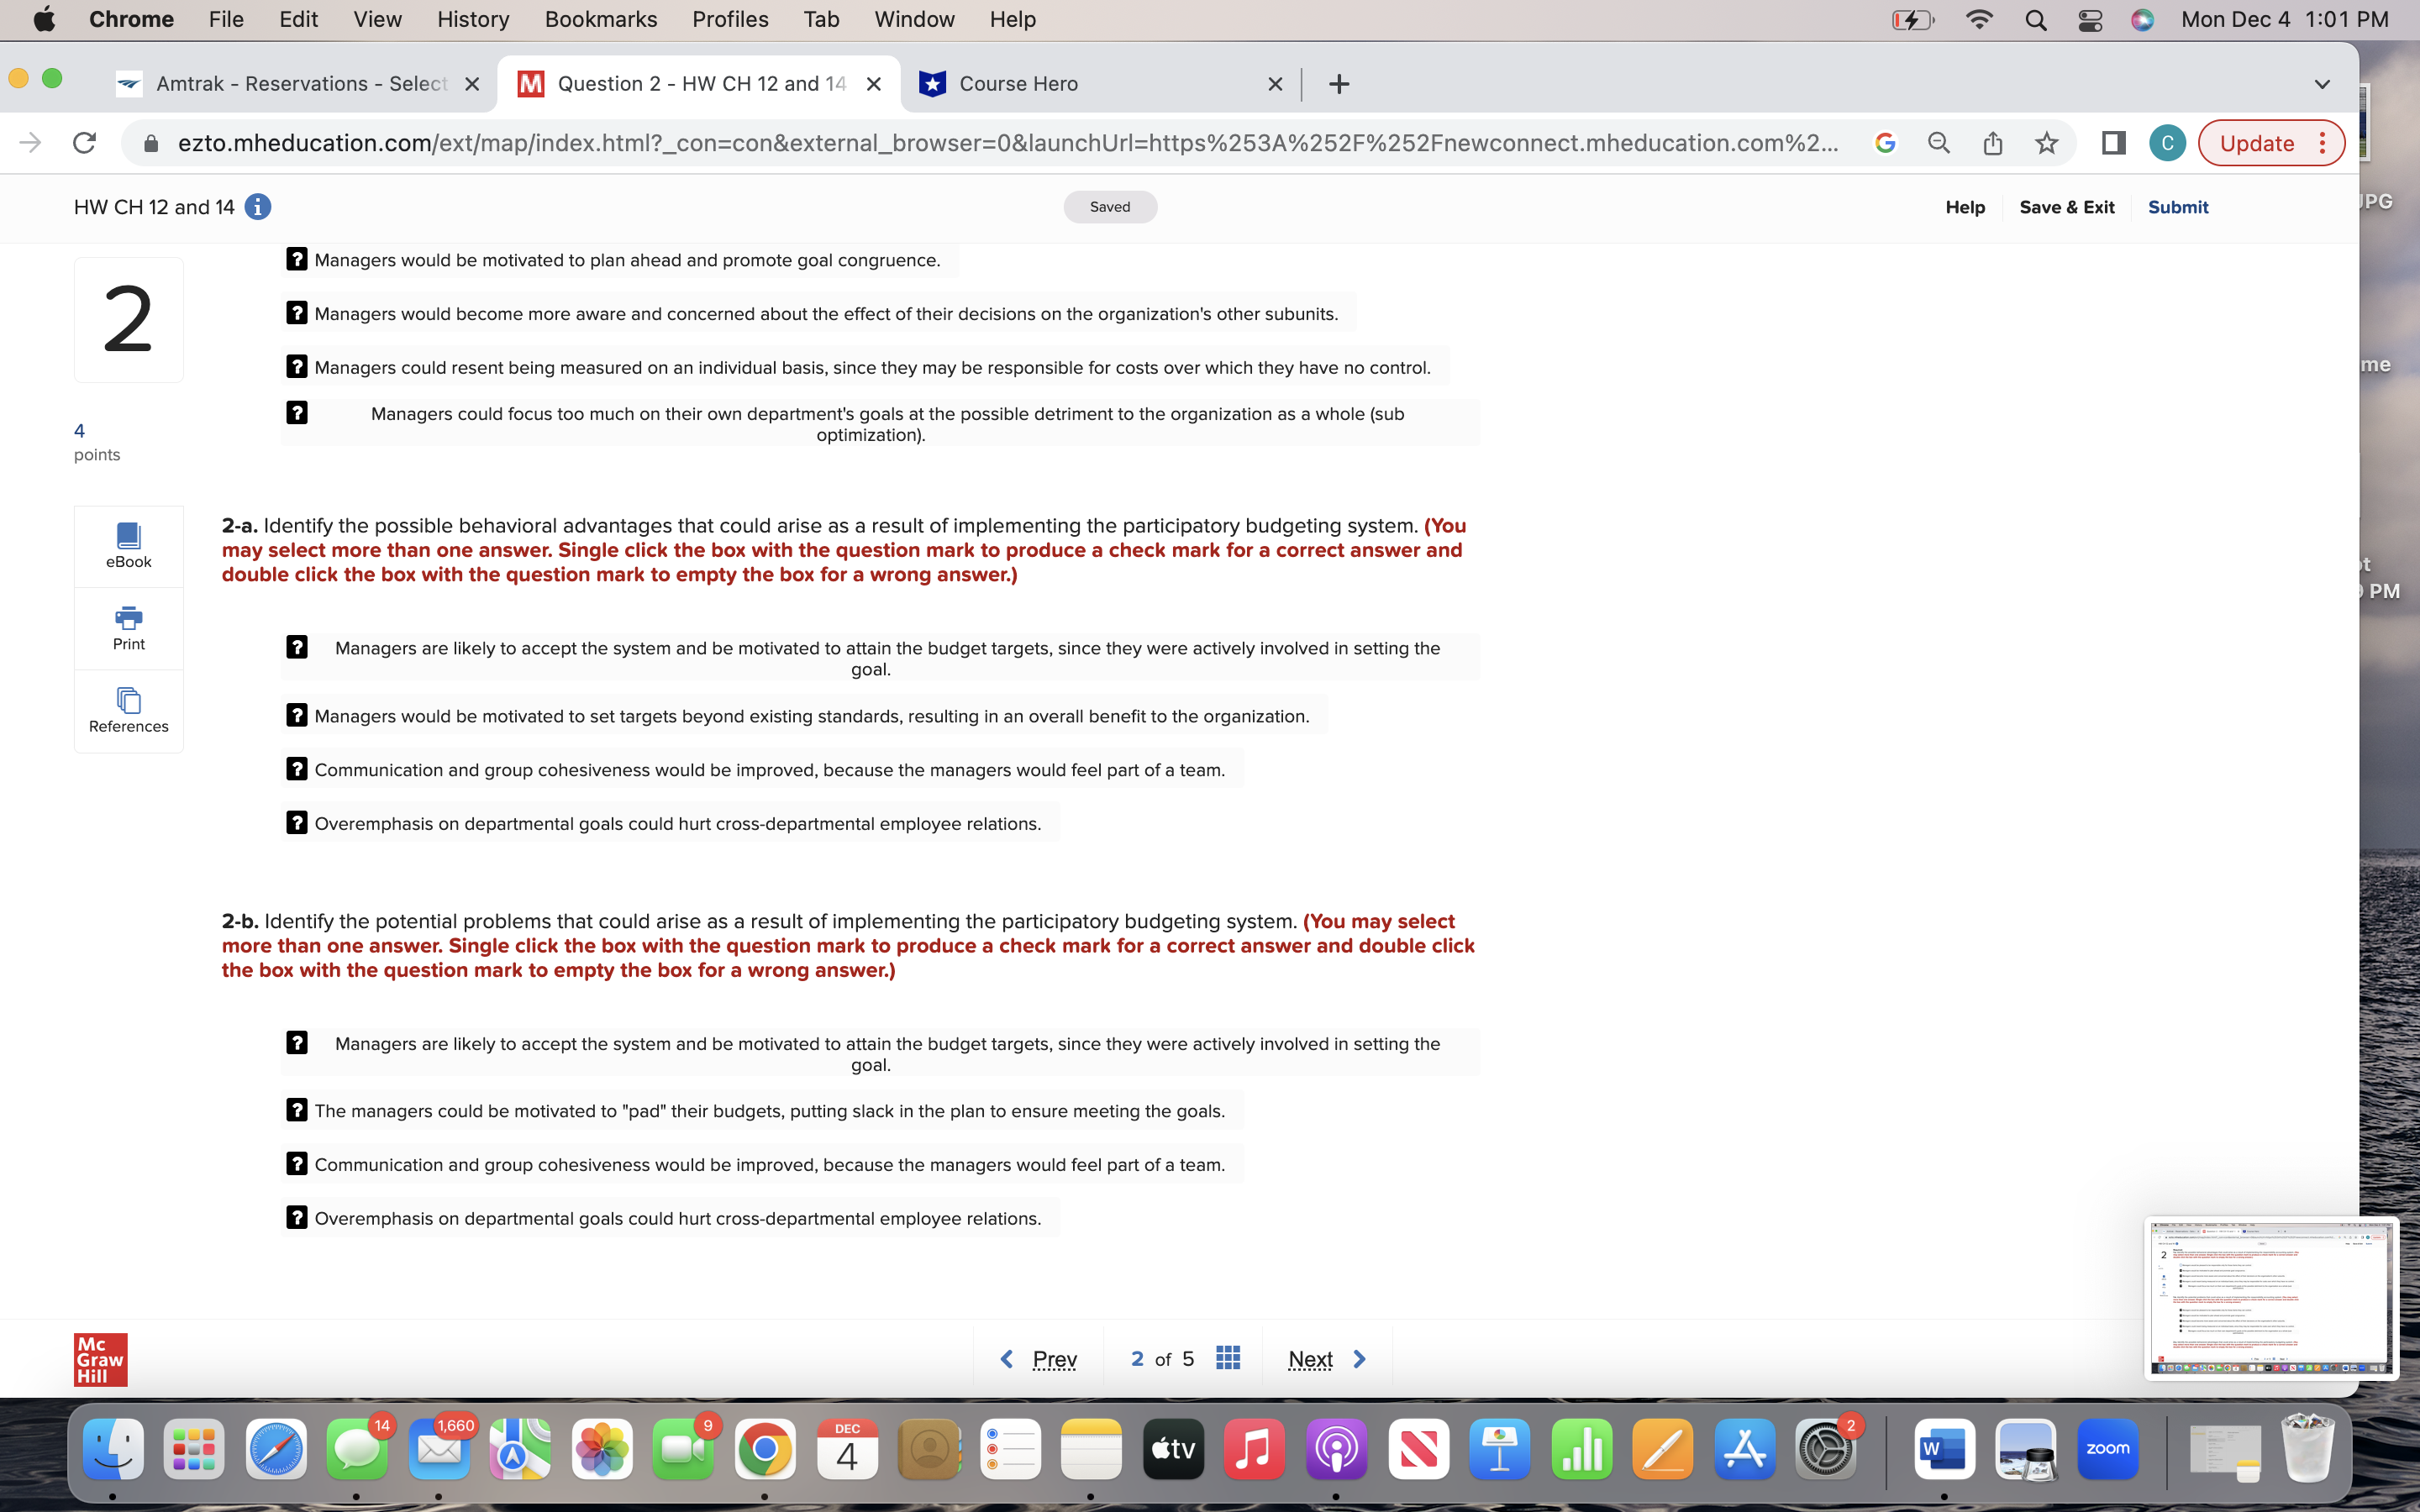
Task: Click the Chrome share icon
Action: point(1992,143)
